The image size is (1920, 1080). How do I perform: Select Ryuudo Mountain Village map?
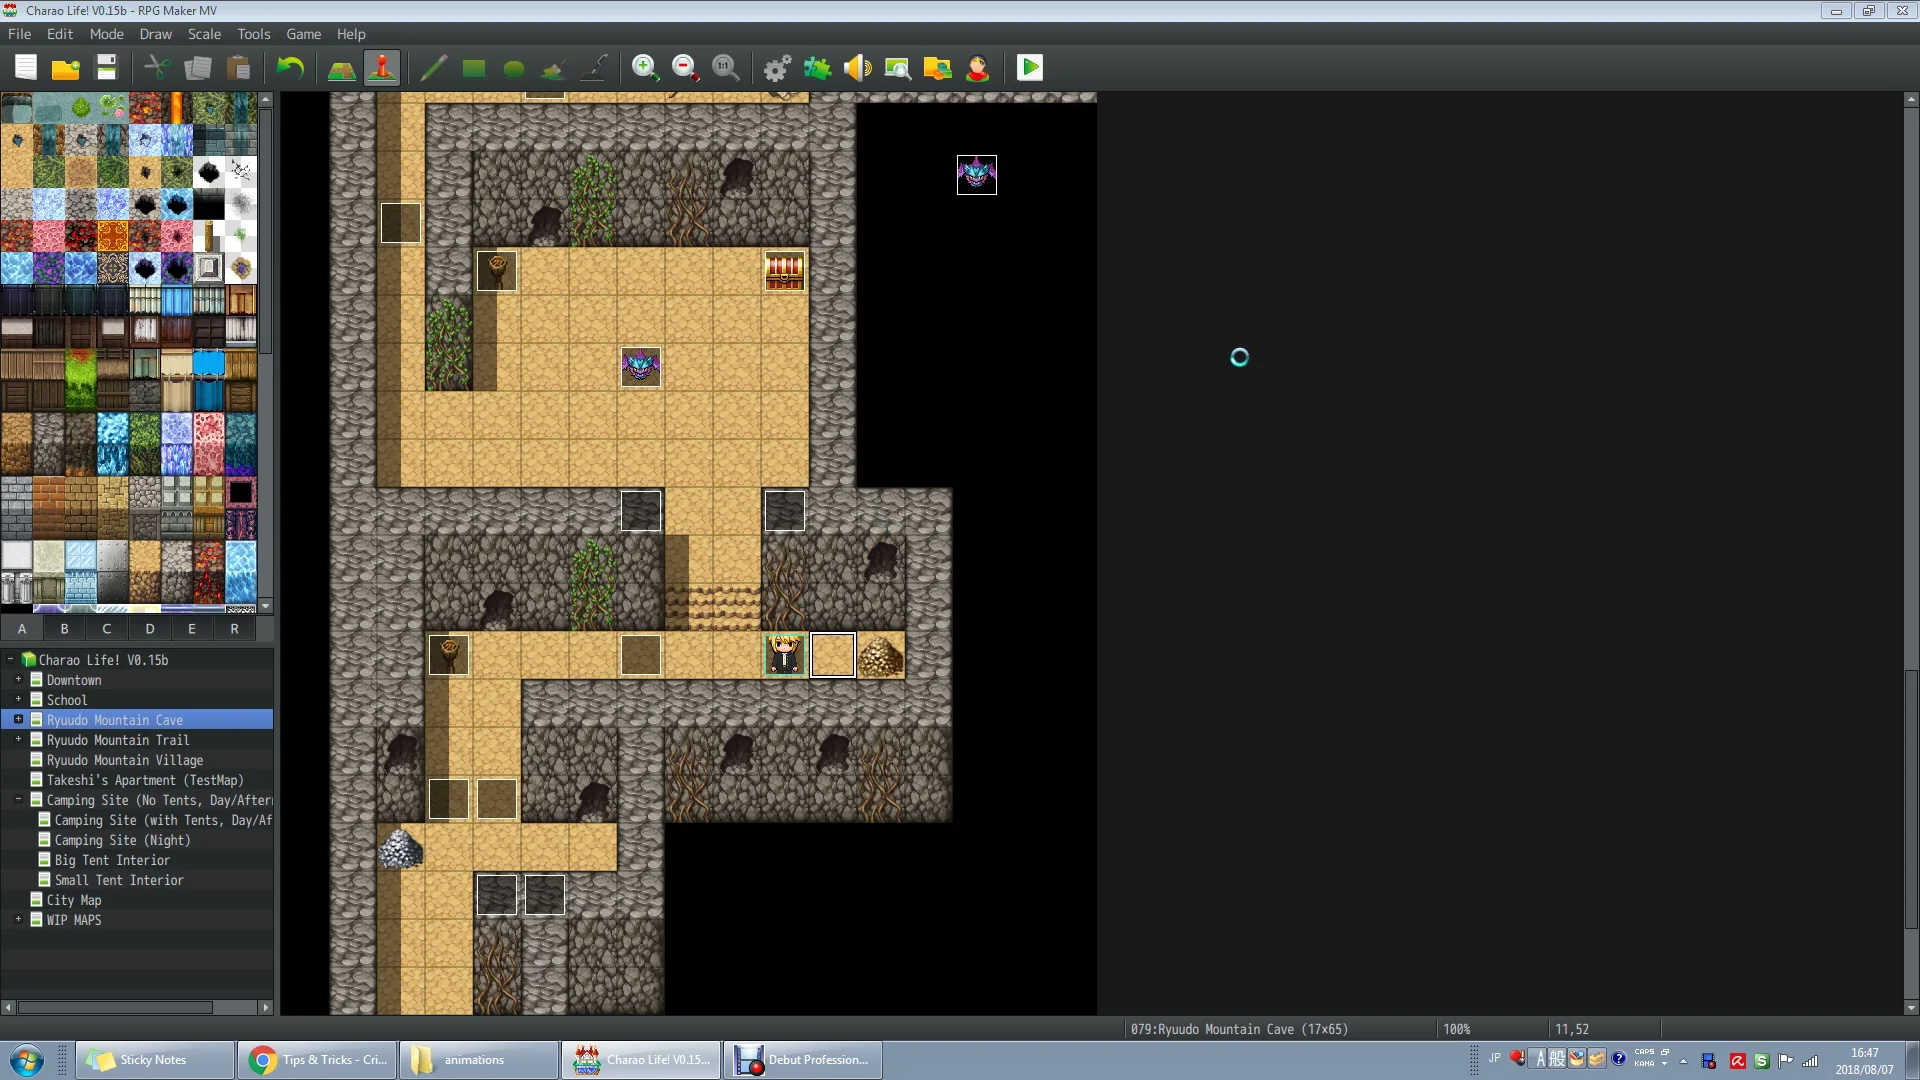pos(124,760)
